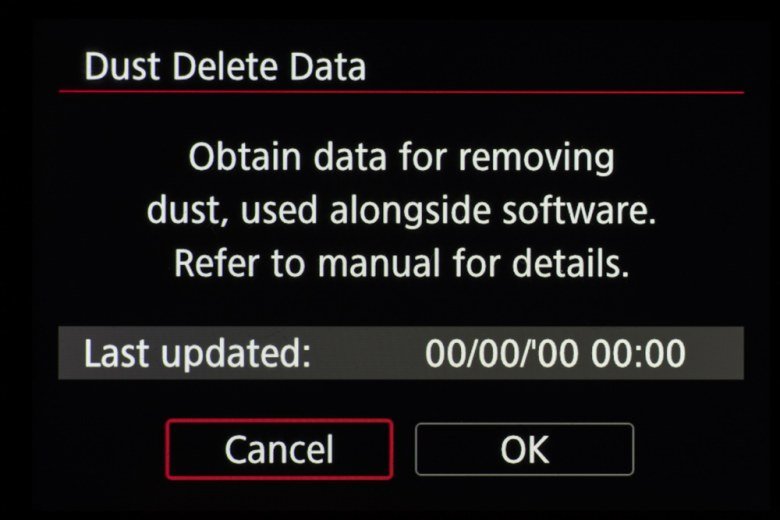
Task: Click the Last updated label
Action: click(x=197, y=354)
